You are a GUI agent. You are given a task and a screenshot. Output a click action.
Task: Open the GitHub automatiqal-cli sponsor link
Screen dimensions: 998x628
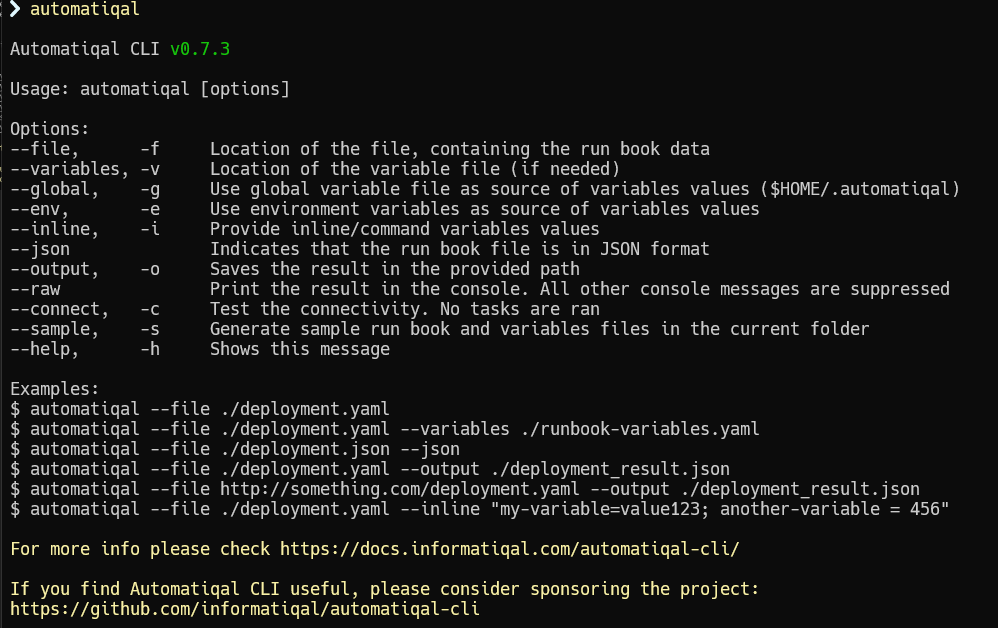coord(245,608)
